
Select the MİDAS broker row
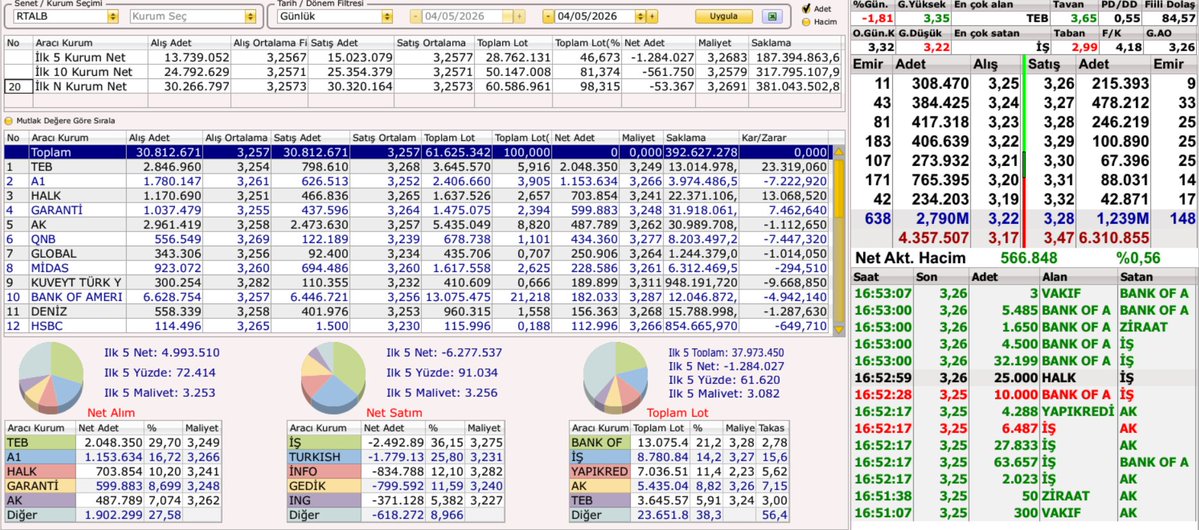tap(418, 268)
